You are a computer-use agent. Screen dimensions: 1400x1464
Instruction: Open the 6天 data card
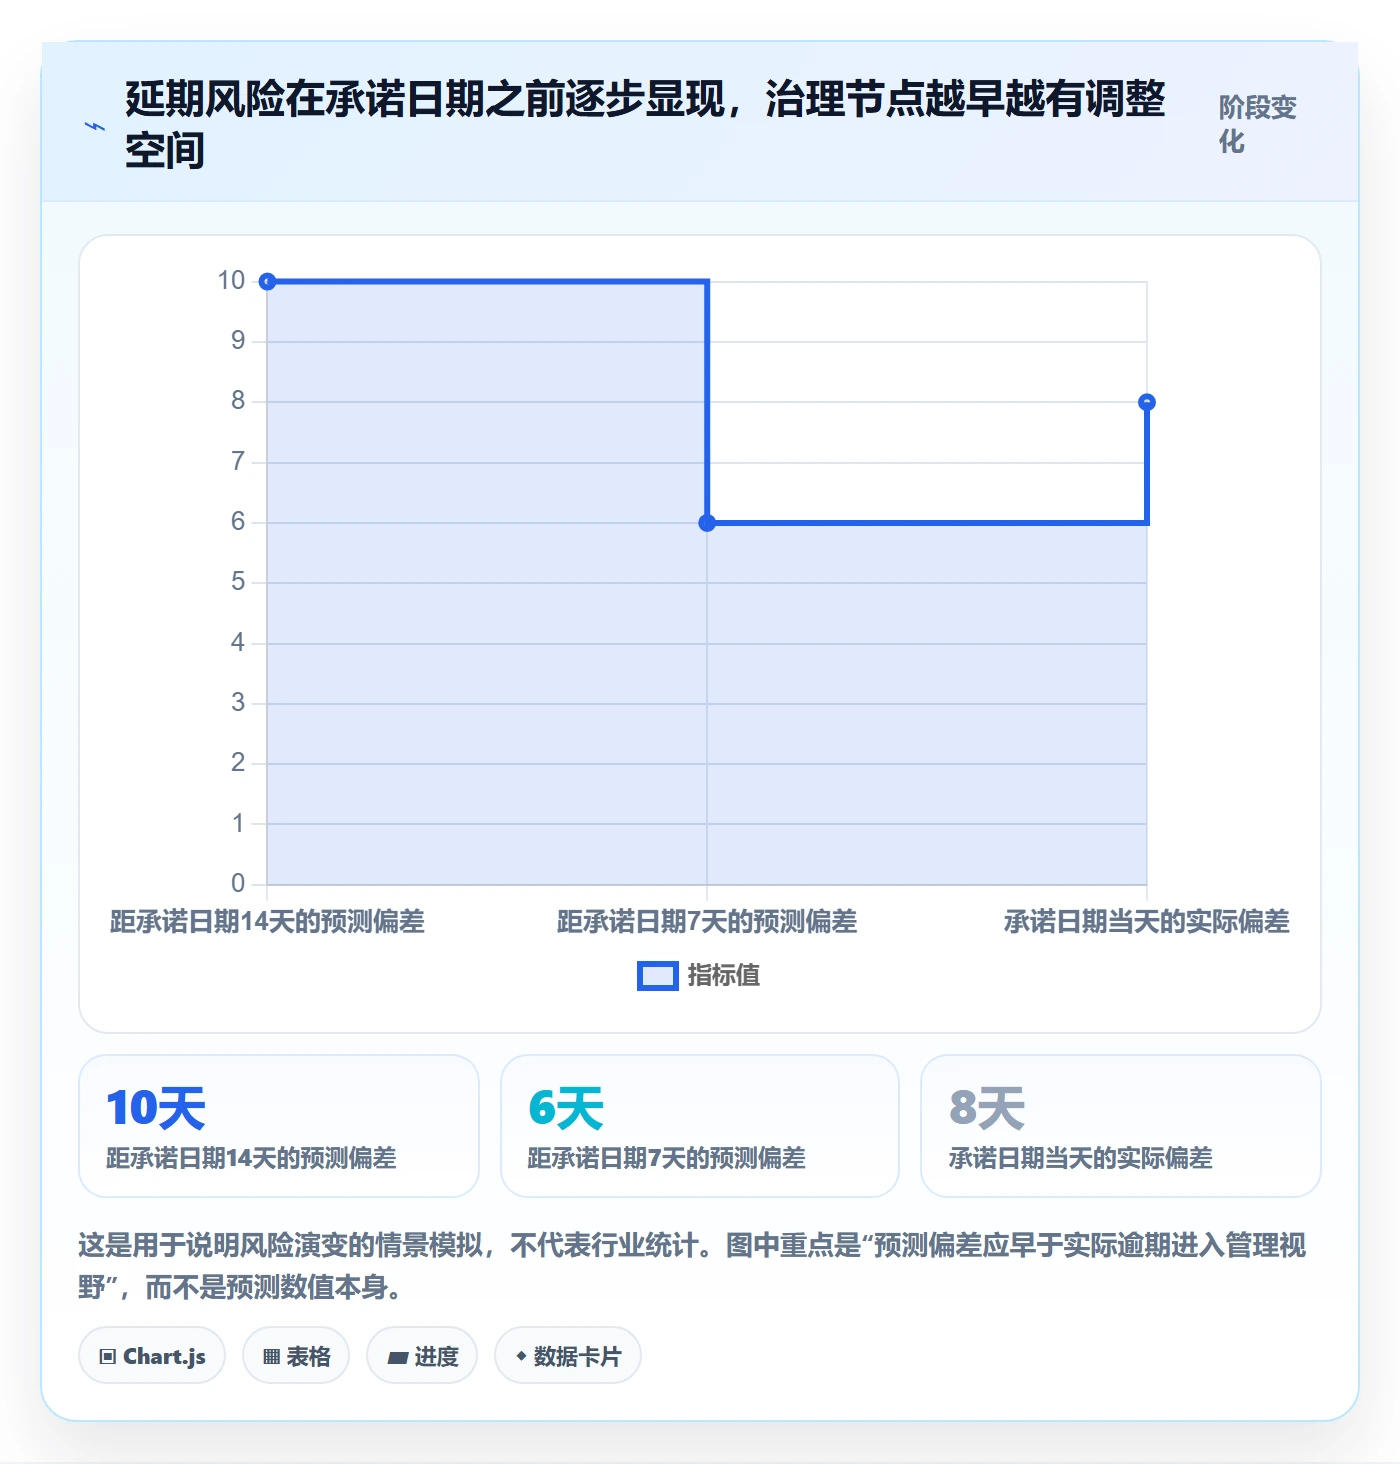700,1126
